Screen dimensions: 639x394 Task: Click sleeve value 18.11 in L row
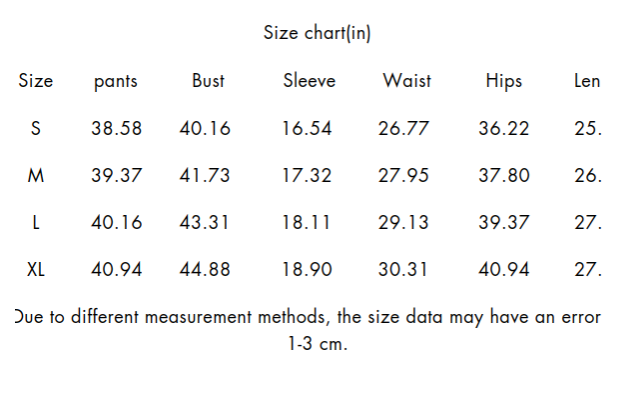pos(306,222)
